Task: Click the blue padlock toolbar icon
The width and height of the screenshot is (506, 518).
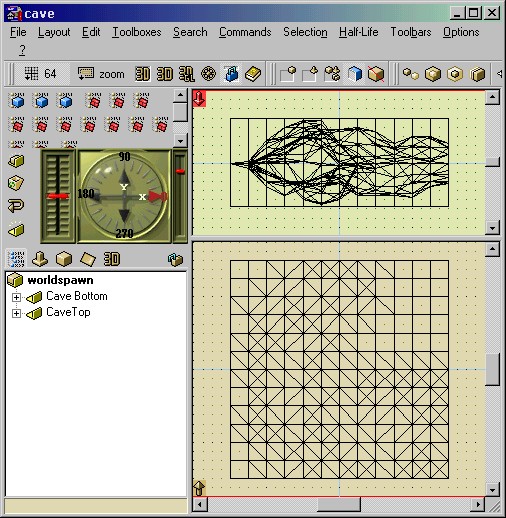Action: [231, 74]
